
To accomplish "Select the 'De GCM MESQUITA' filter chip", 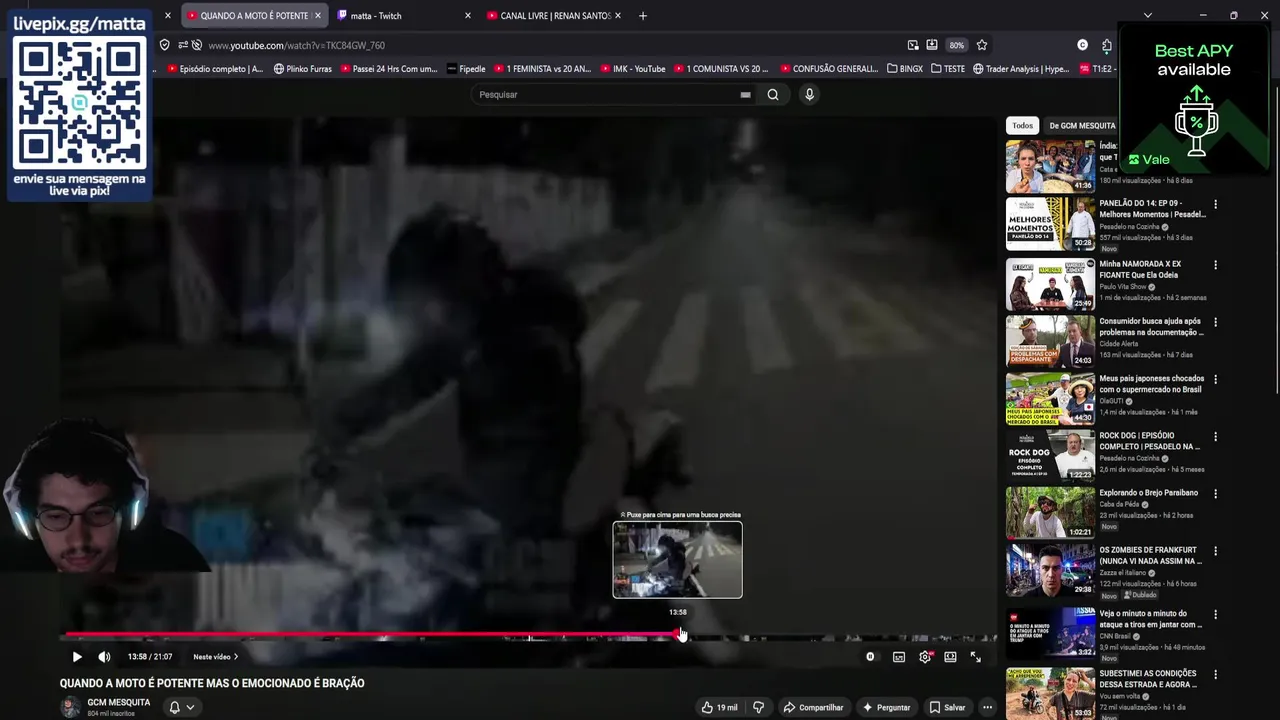I will pyautogui.click(x=1081, y=125).
